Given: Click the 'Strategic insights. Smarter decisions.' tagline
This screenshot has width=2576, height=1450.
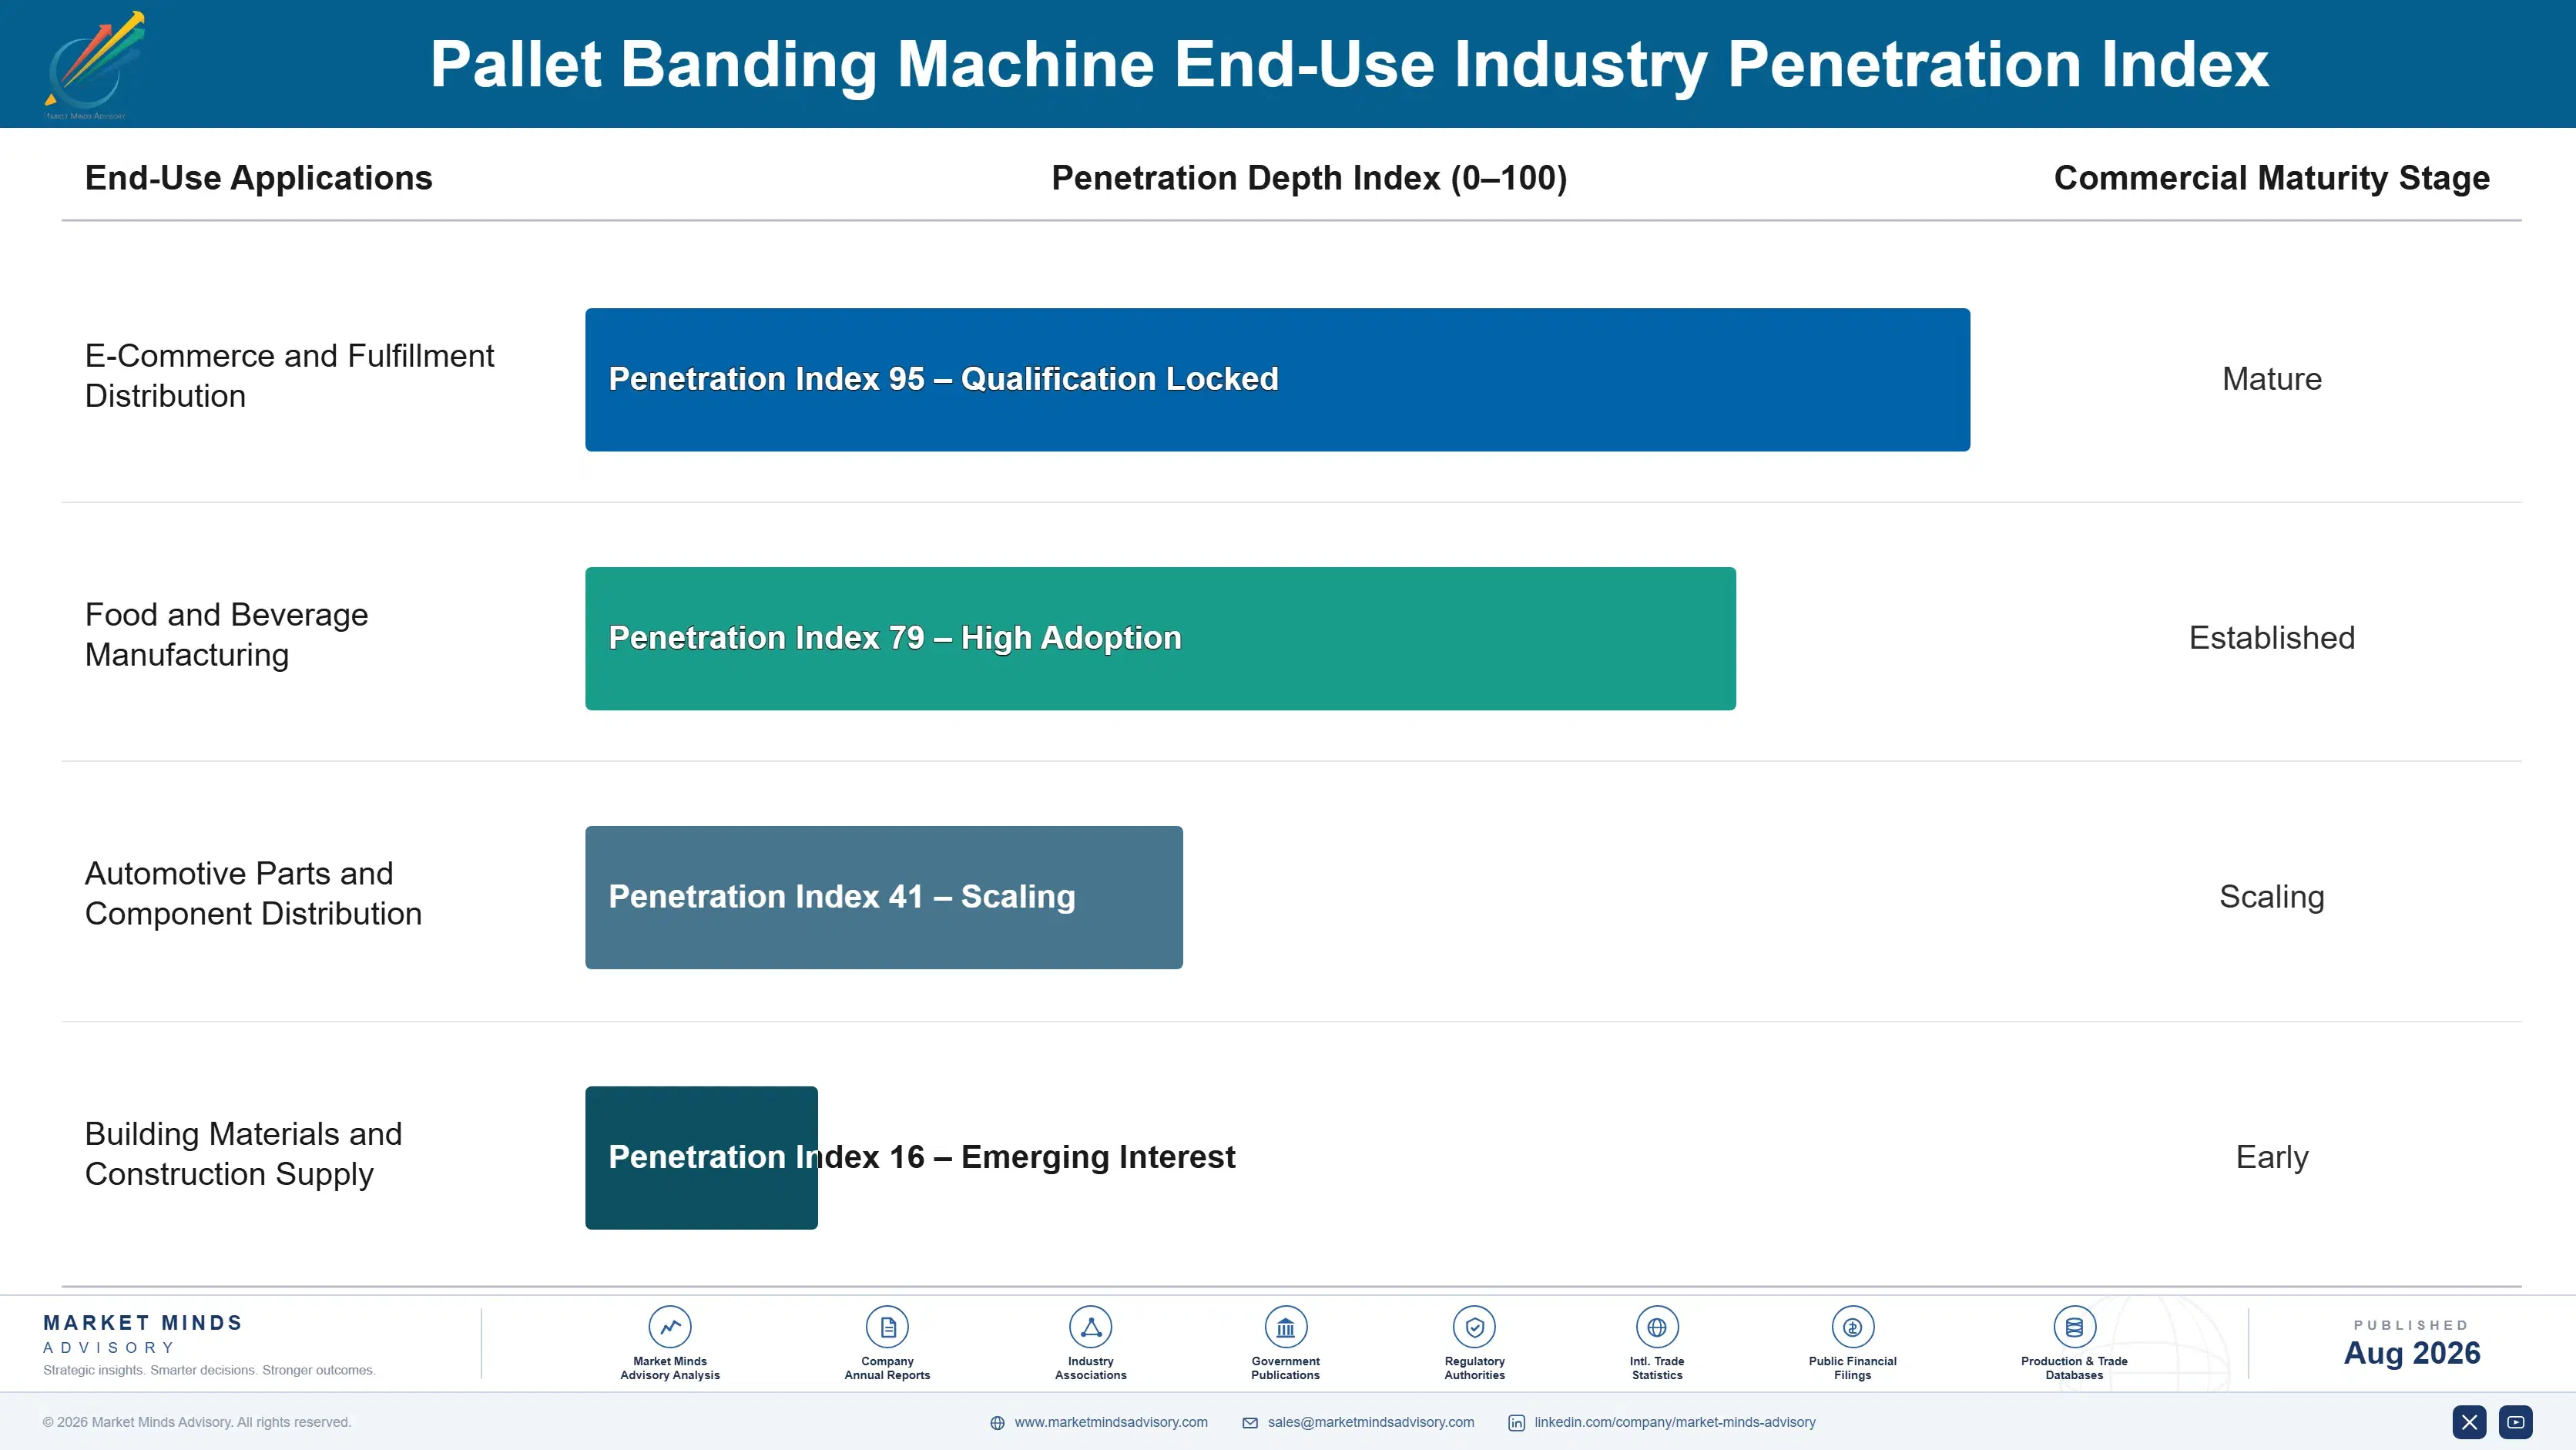Looking at the screenshot, I should point(209,1370).
